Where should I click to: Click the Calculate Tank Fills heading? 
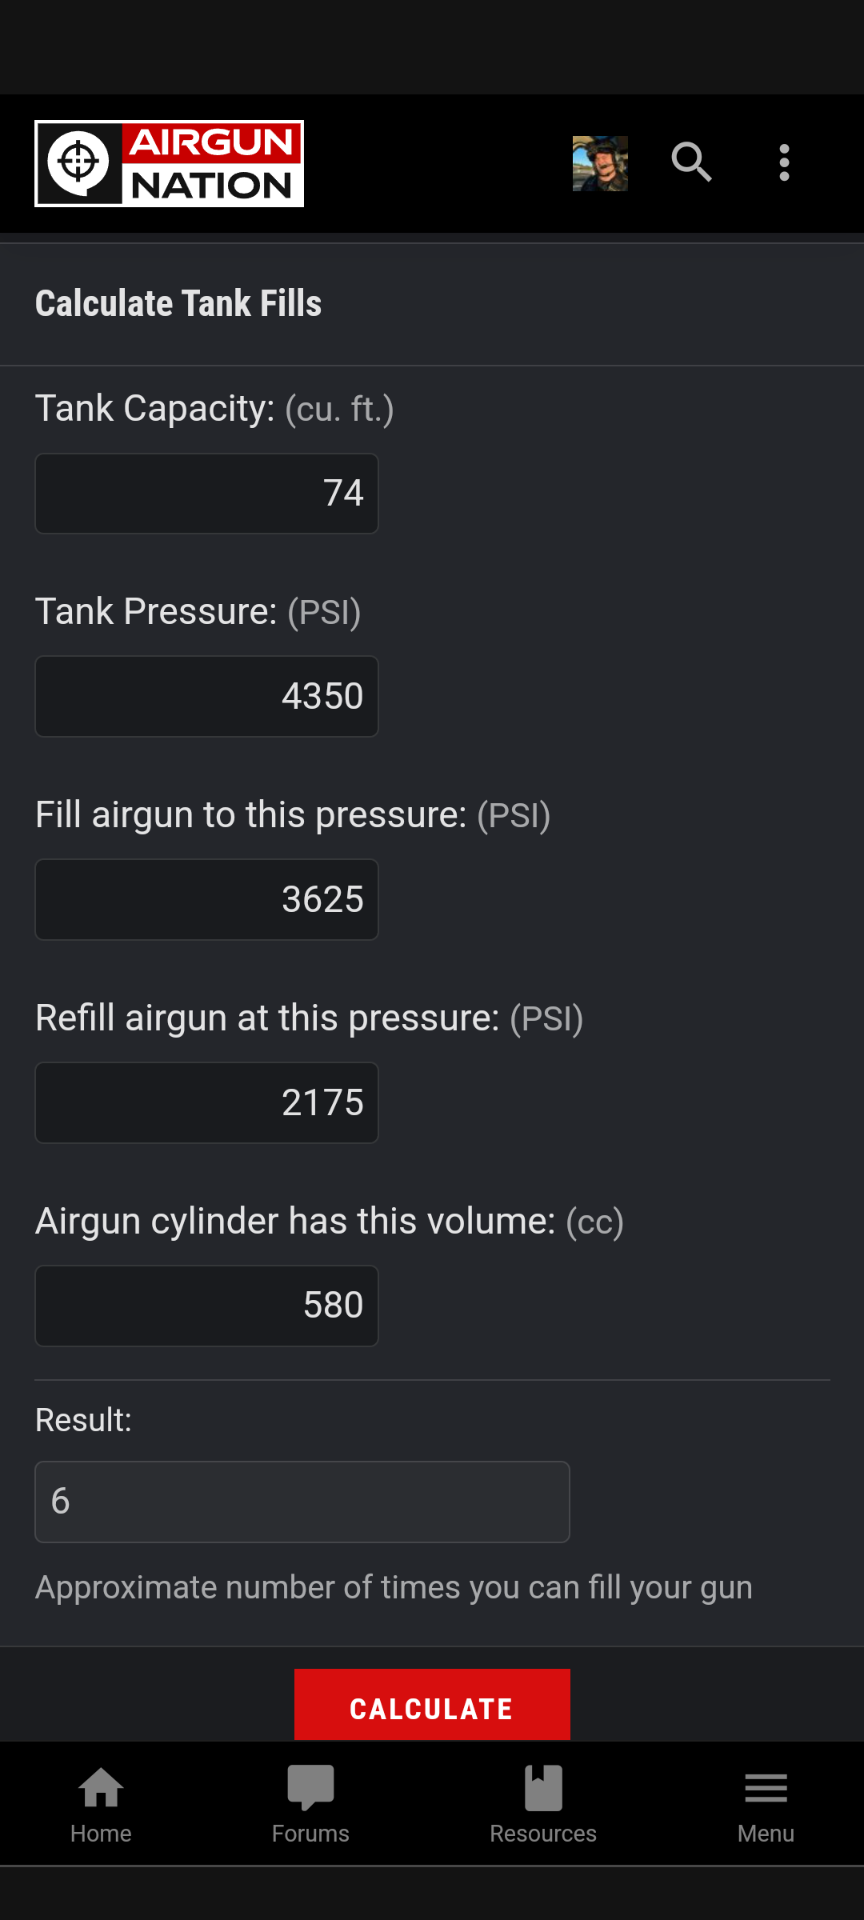tap(178, 304)
